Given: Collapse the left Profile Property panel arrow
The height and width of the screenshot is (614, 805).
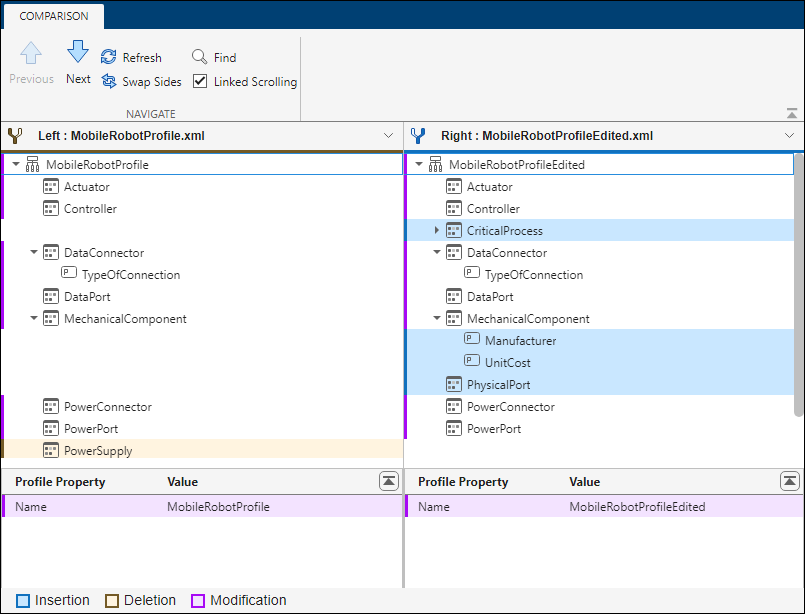Looking at the screenshot, I should (x=389, y=481).
